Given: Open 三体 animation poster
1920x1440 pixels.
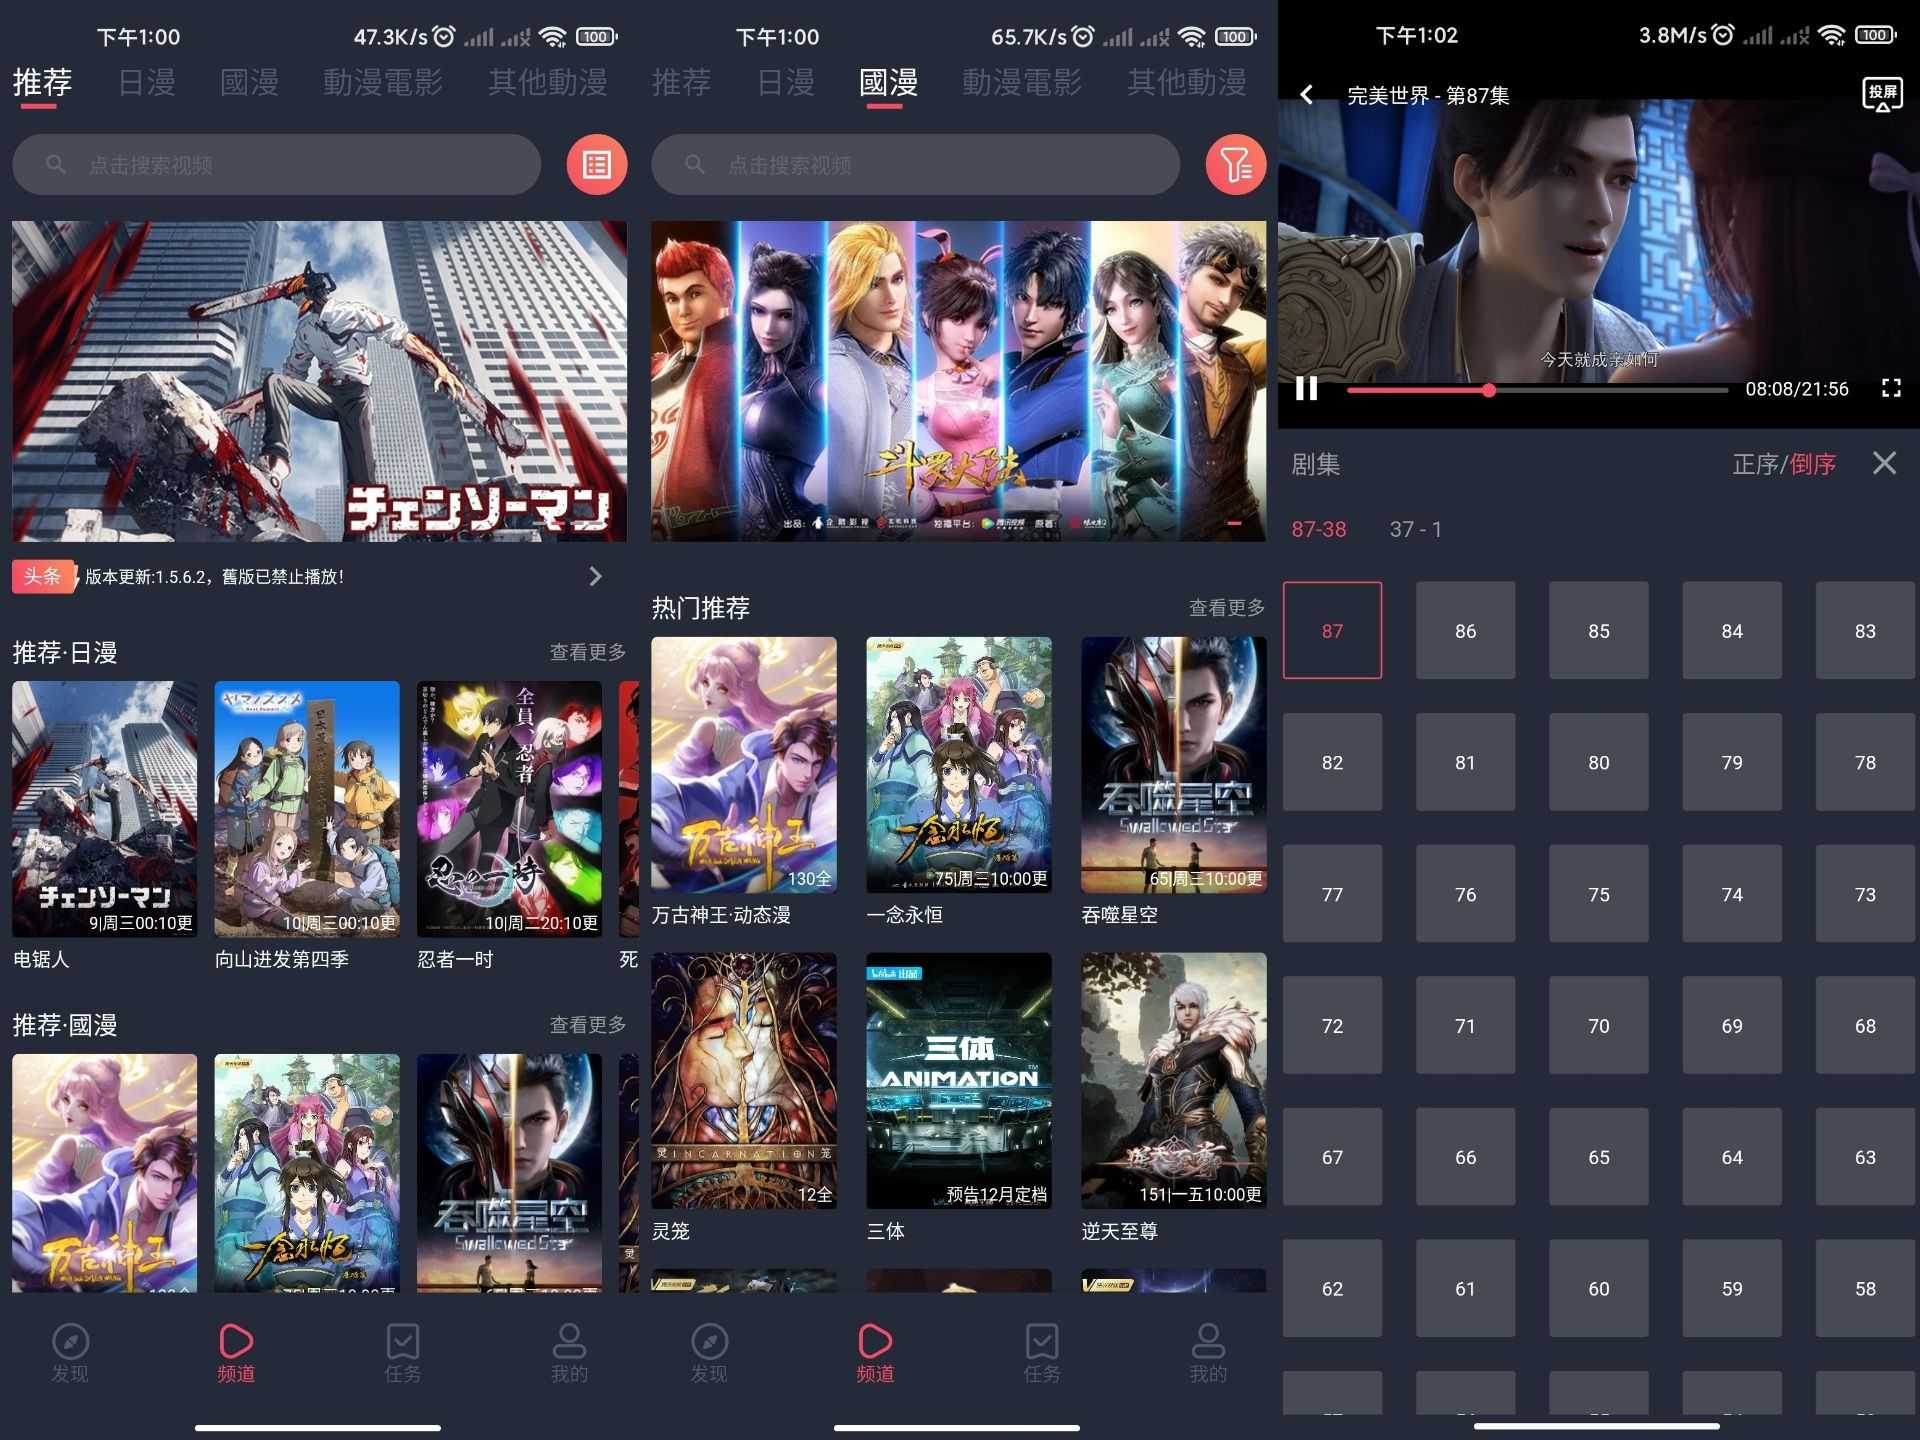Looking at the screenshot, I should [x=958, y=1081].
